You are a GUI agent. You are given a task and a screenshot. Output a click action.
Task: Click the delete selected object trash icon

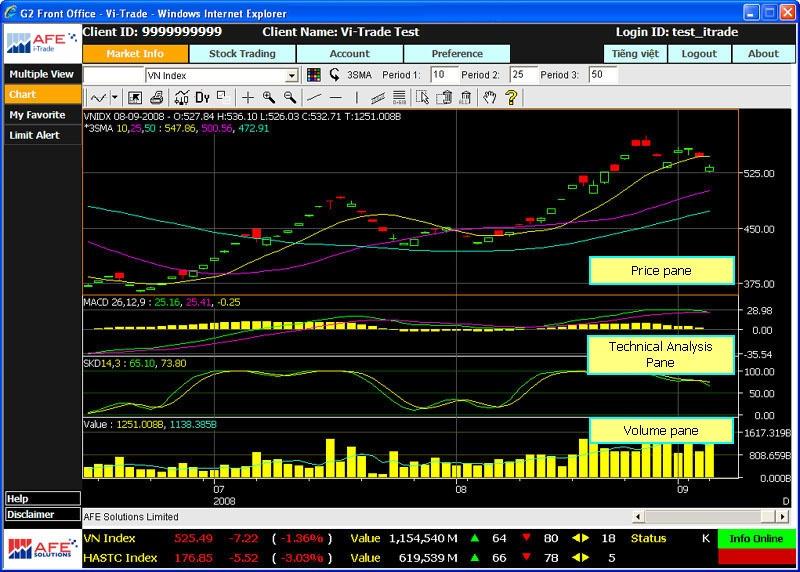[x=444, y=97]
